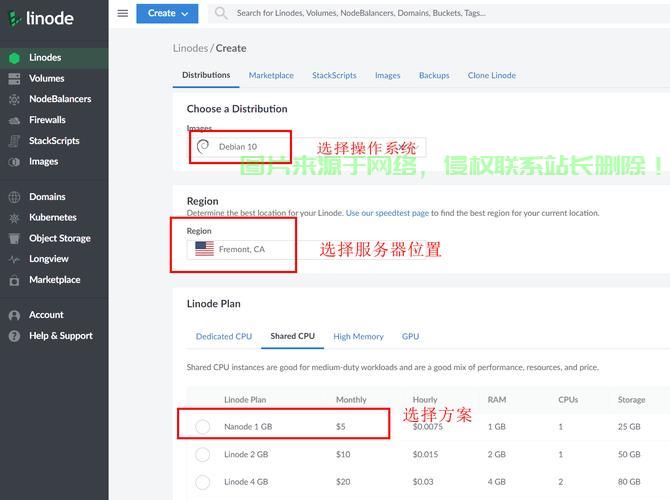Select the Dedicated CPU plan tab
The image size is (670, 500).
pos(224,337)
